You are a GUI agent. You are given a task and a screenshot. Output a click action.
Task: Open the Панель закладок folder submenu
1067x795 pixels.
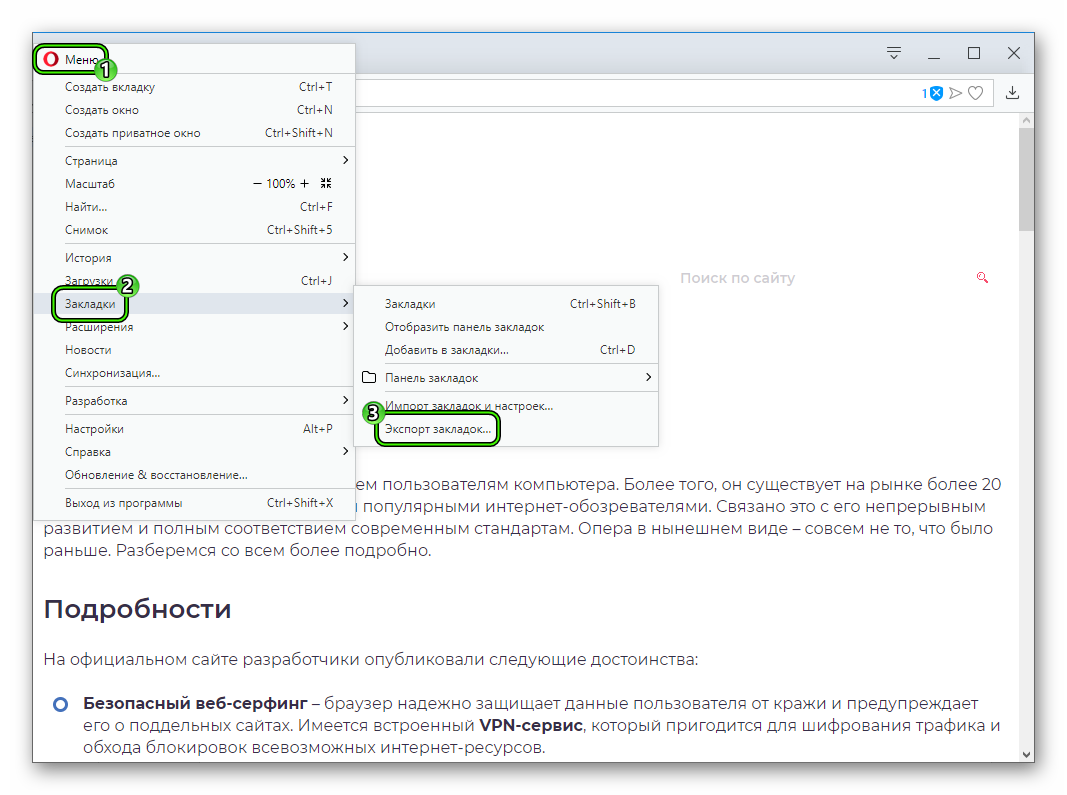(x=505, y=378)
